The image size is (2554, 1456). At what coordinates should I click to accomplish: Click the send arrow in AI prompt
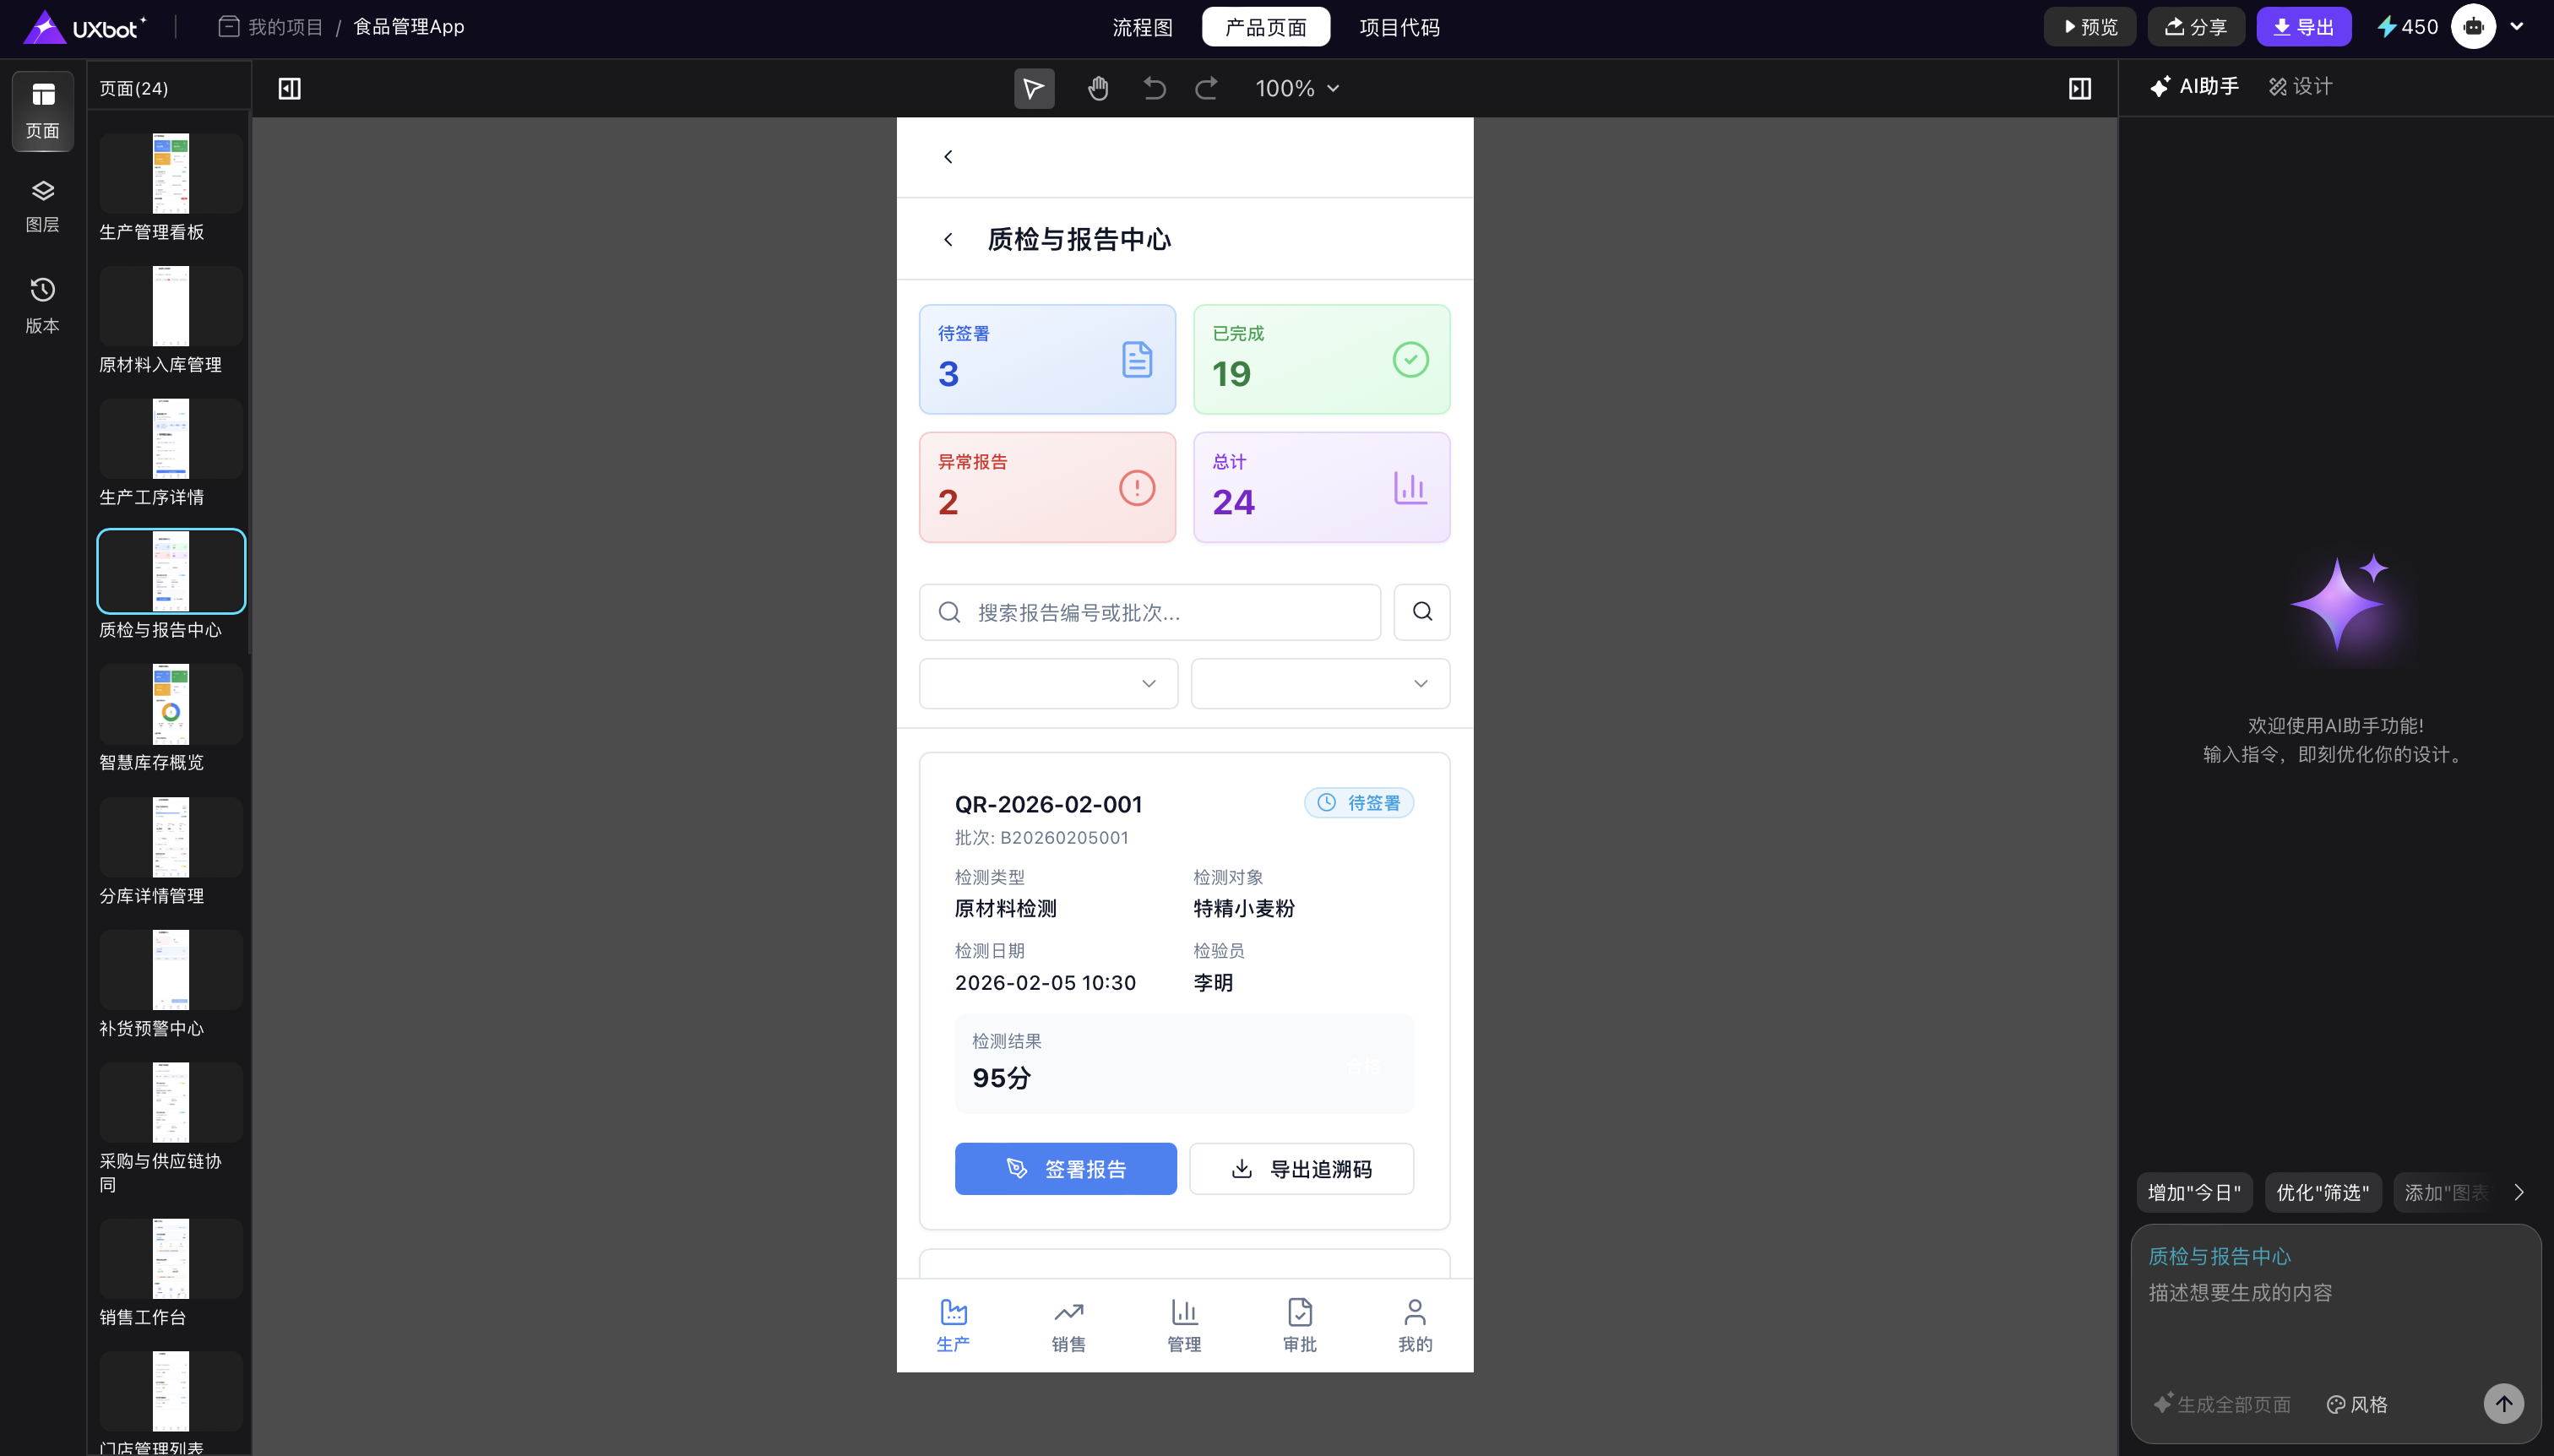pyautogui.click(x=2503, y=1403)
